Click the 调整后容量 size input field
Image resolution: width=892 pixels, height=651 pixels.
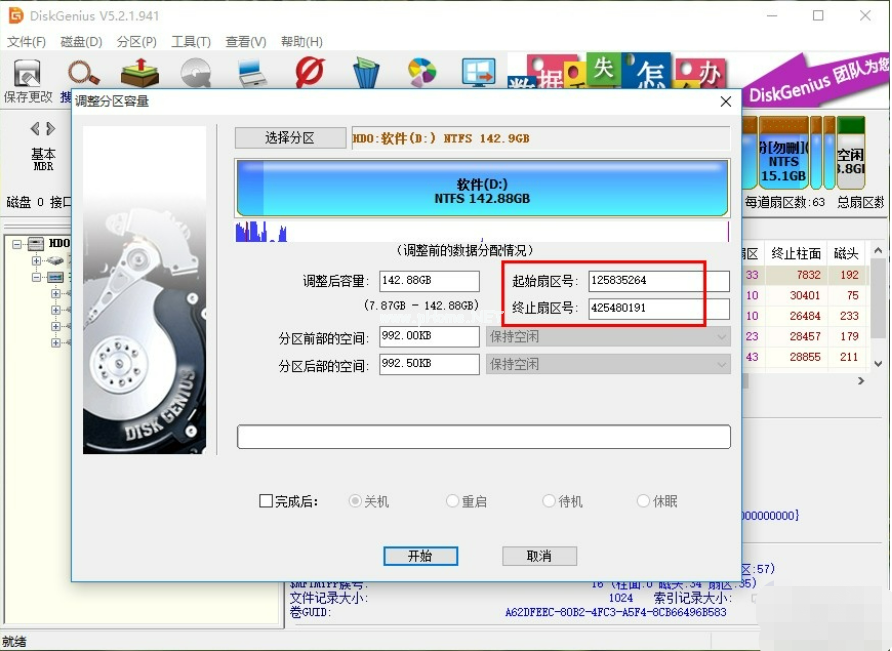[x=428, y=281]
